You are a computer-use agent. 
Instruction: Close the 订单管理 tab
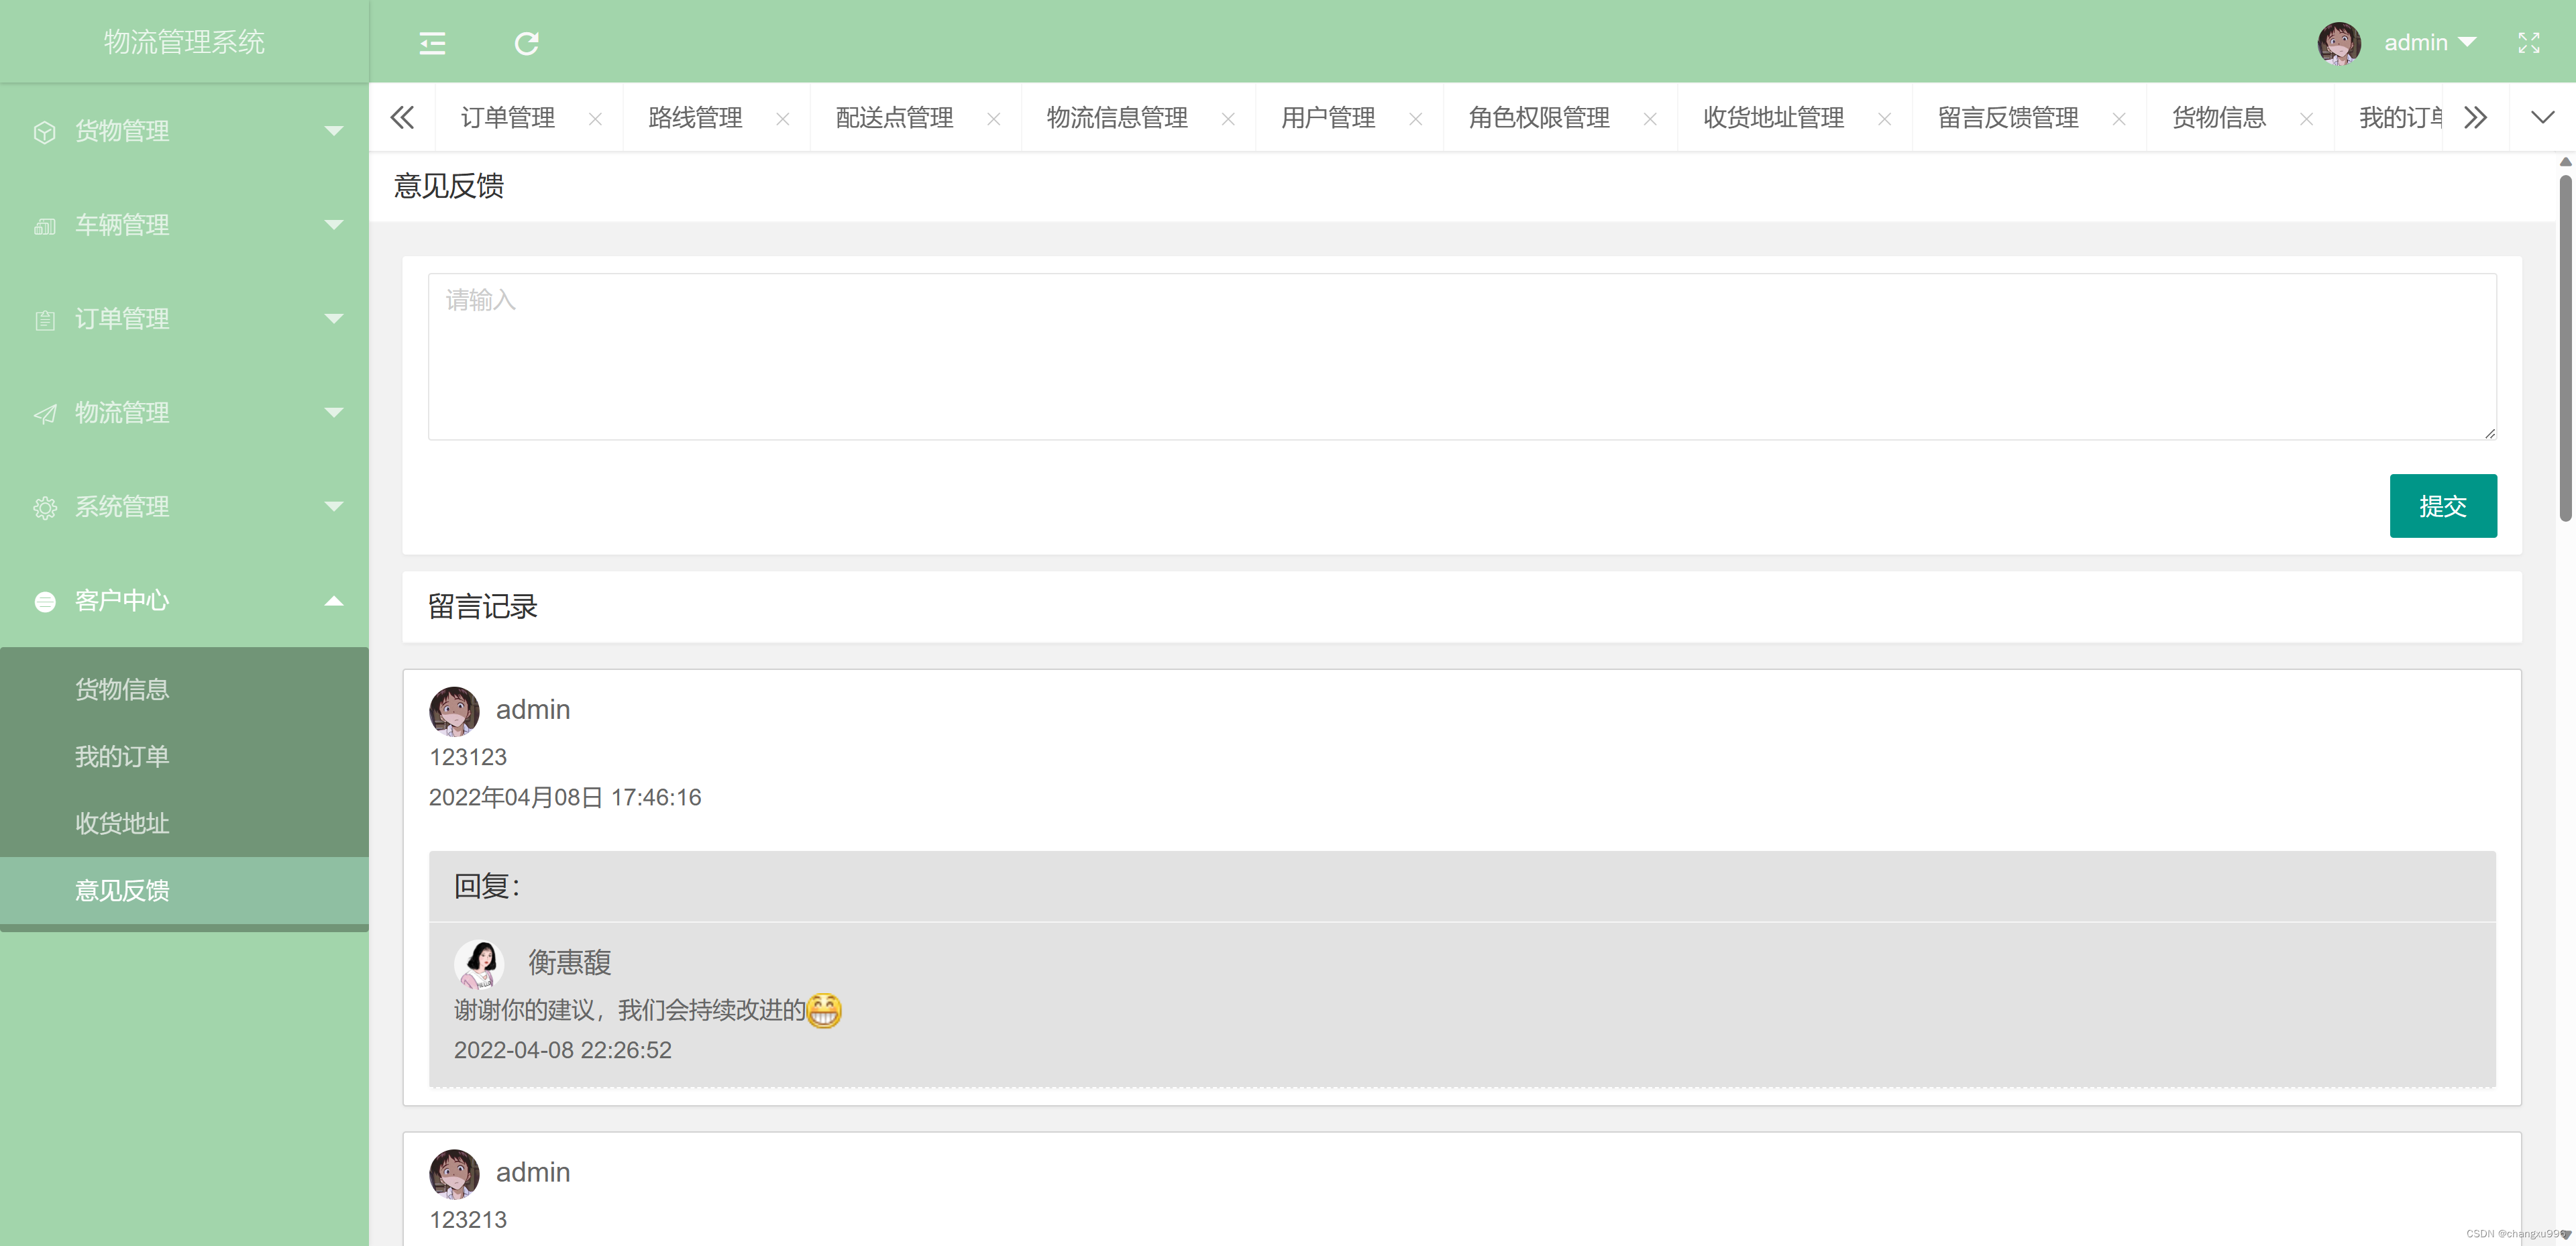pos(595,119)
